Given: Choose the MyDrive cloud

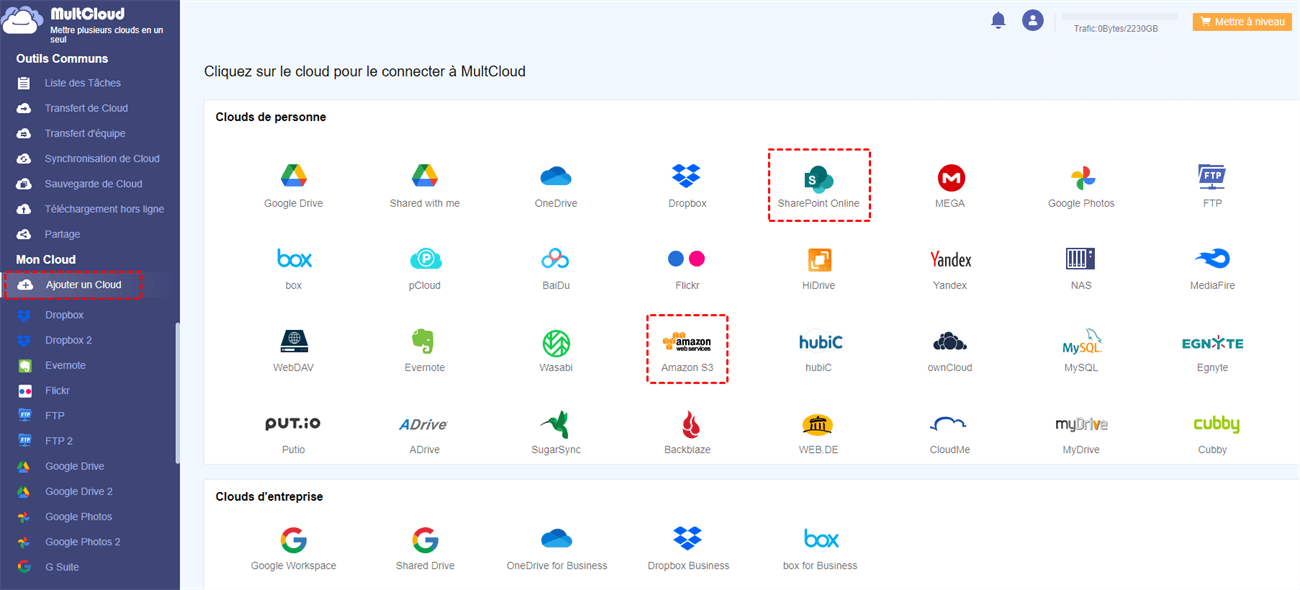Looking at the screenshot, I should pos(1081,433).
